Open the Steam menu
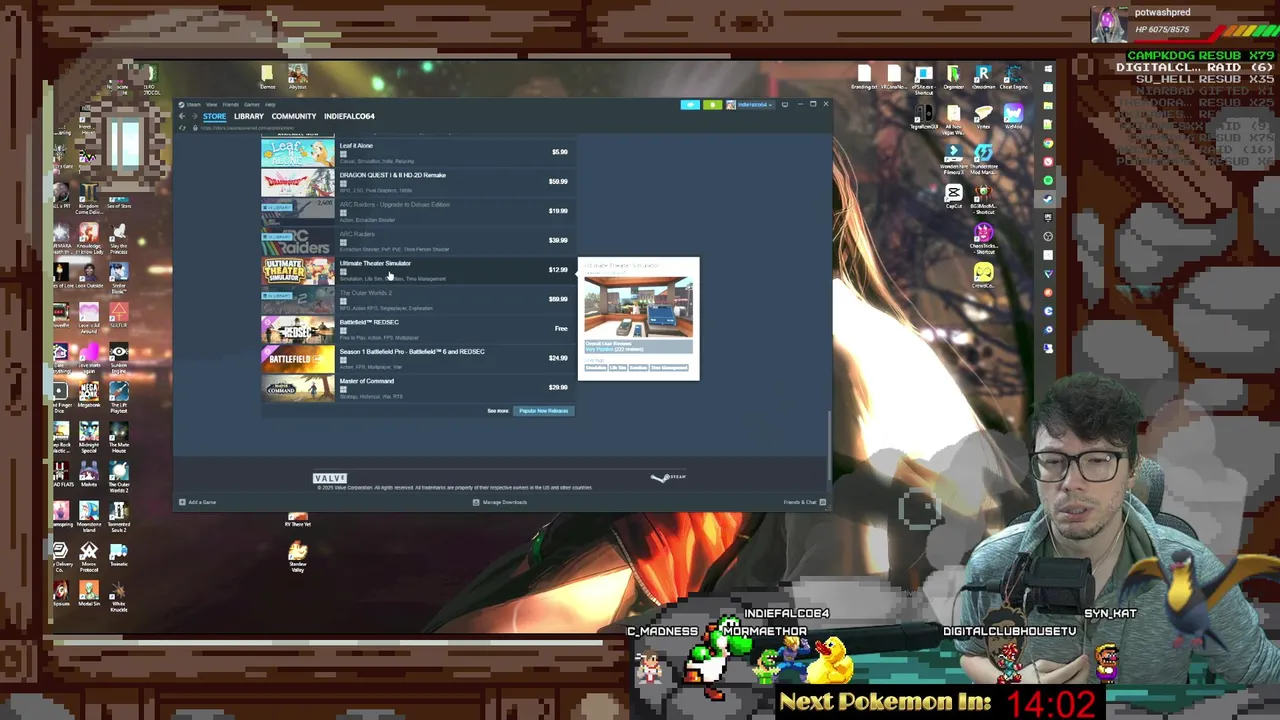The image size is (1280, 720). (x=193, y=105)
